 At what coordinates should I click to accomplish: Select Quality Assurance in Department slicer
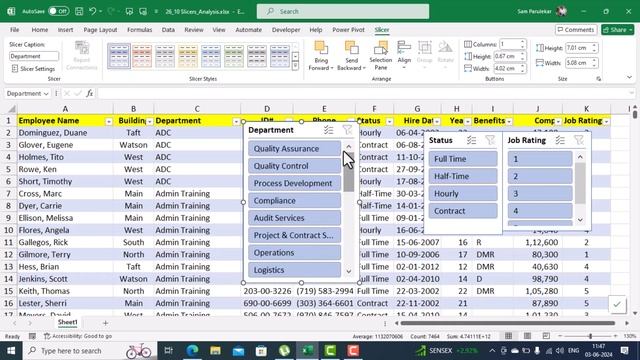pos(294,149)
